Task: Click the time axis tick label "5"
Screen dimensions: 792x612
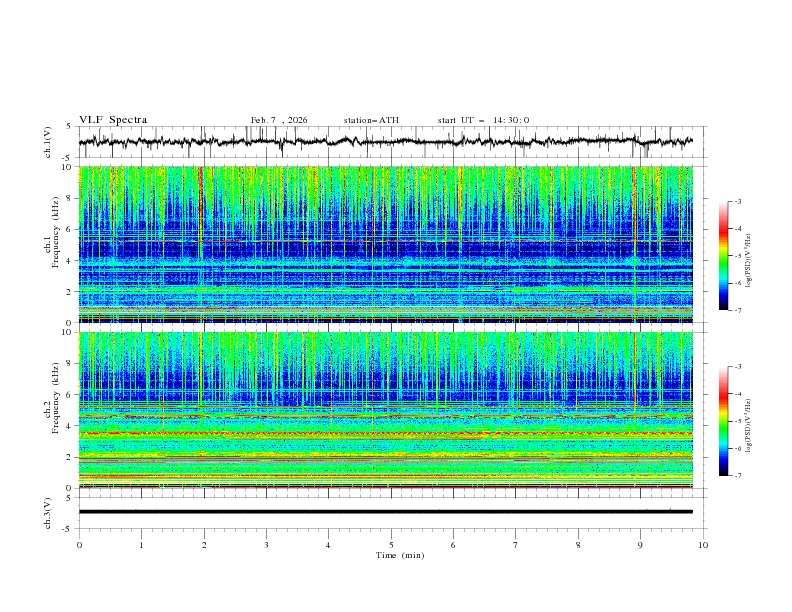Action: pos(391,545)
